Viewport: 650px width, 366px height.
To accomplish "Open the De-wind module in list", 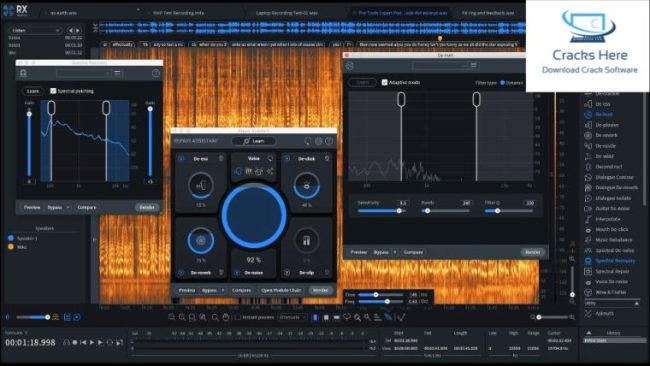I will click(x=599, y=156).
